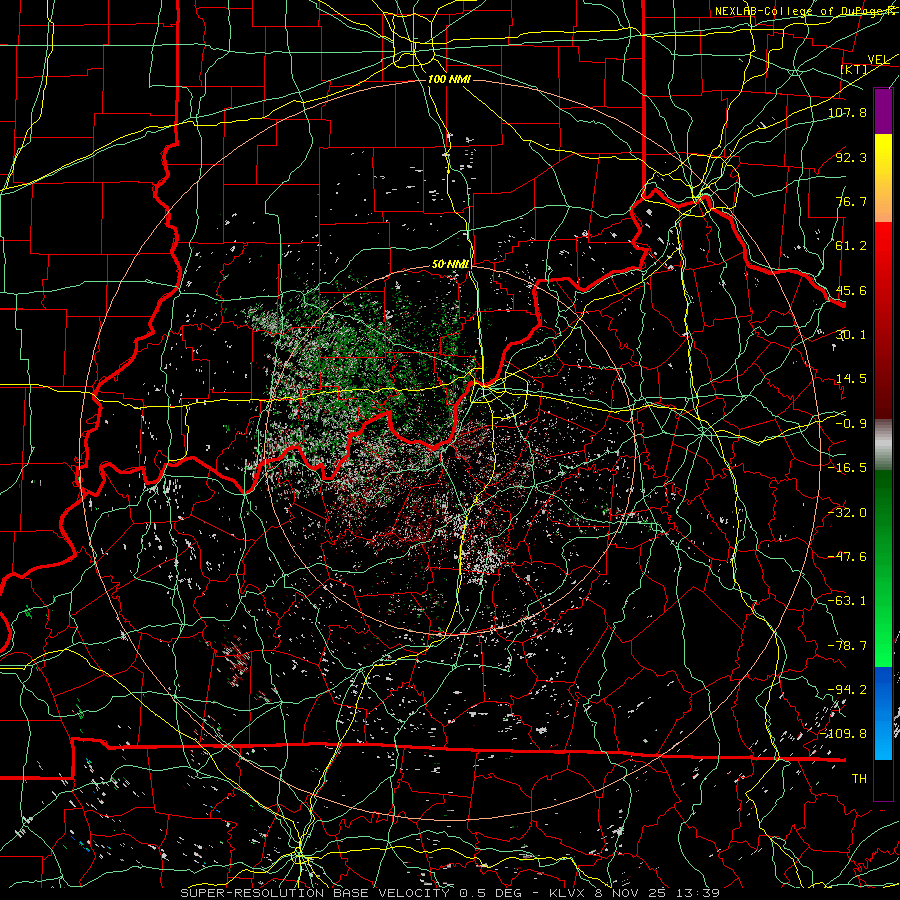Select the 14.5 scale value
Image resolution: width=900 pixels, height=900 pixels.
click(x=851, y=379)
